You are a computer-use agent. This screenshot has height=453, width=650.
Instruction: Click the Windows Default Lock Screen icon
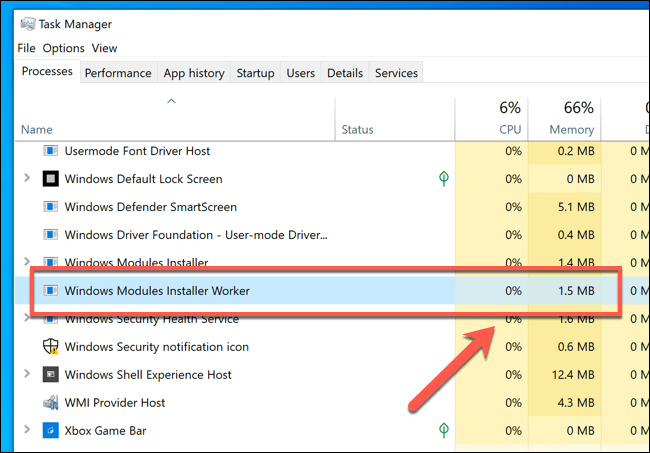click(51, 180)
